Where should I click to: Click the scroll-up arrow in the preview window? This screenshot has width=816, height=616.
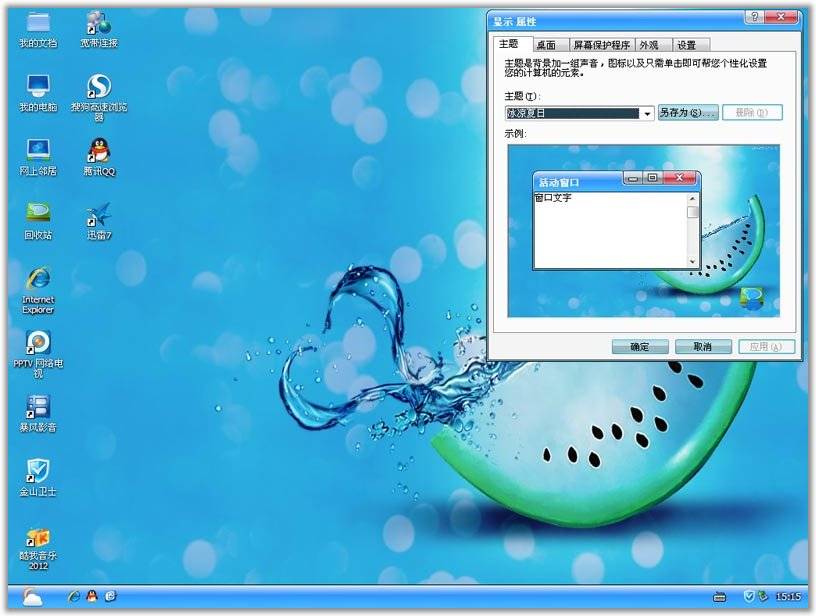point(693,199)
